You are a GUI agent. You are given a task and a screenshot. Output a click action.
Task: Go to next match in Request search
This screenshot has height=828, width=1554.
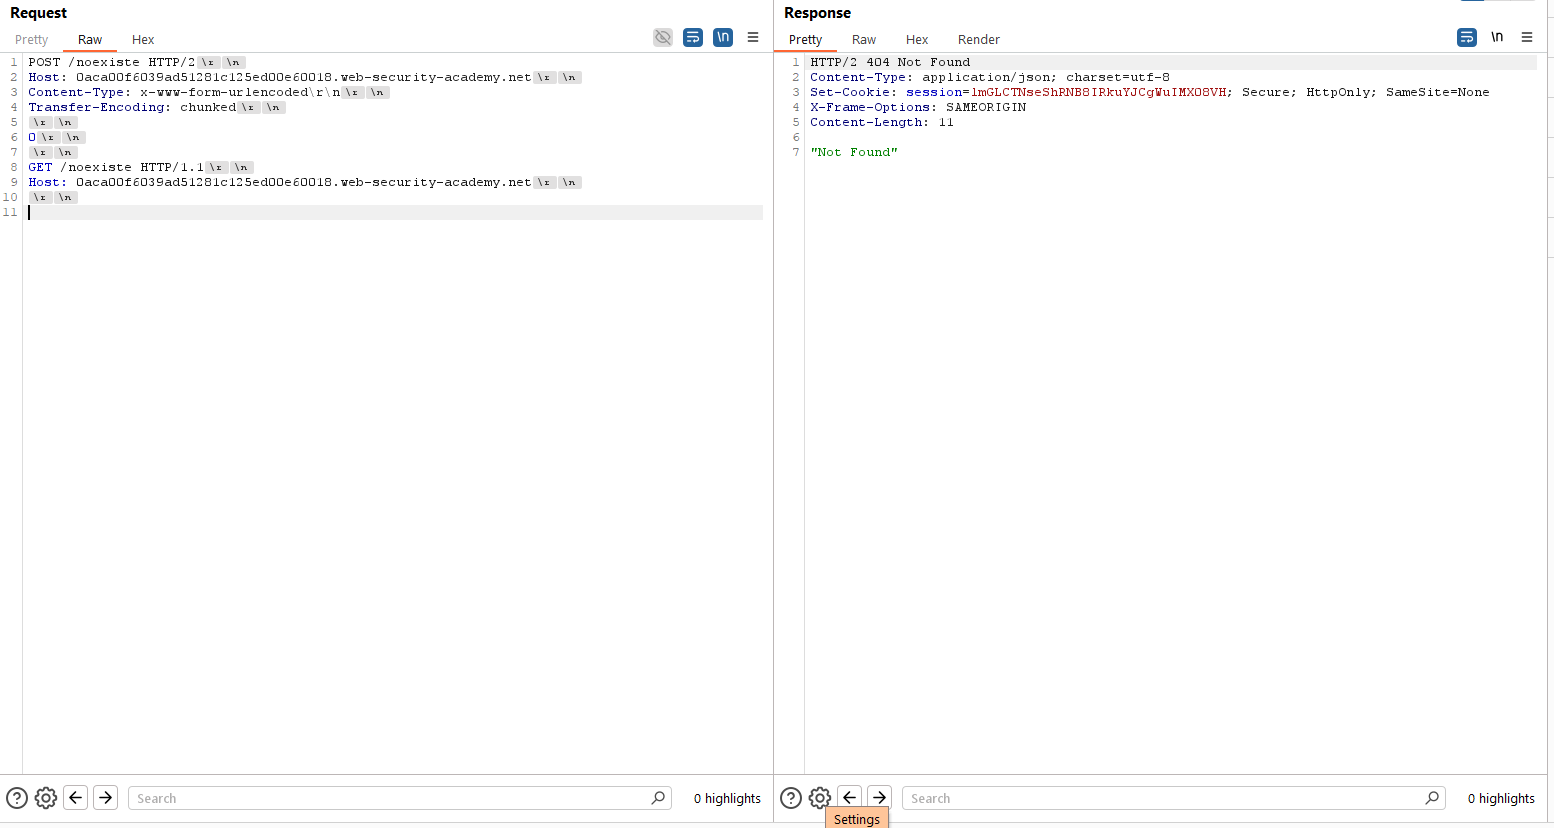click(x=106, y=798)
